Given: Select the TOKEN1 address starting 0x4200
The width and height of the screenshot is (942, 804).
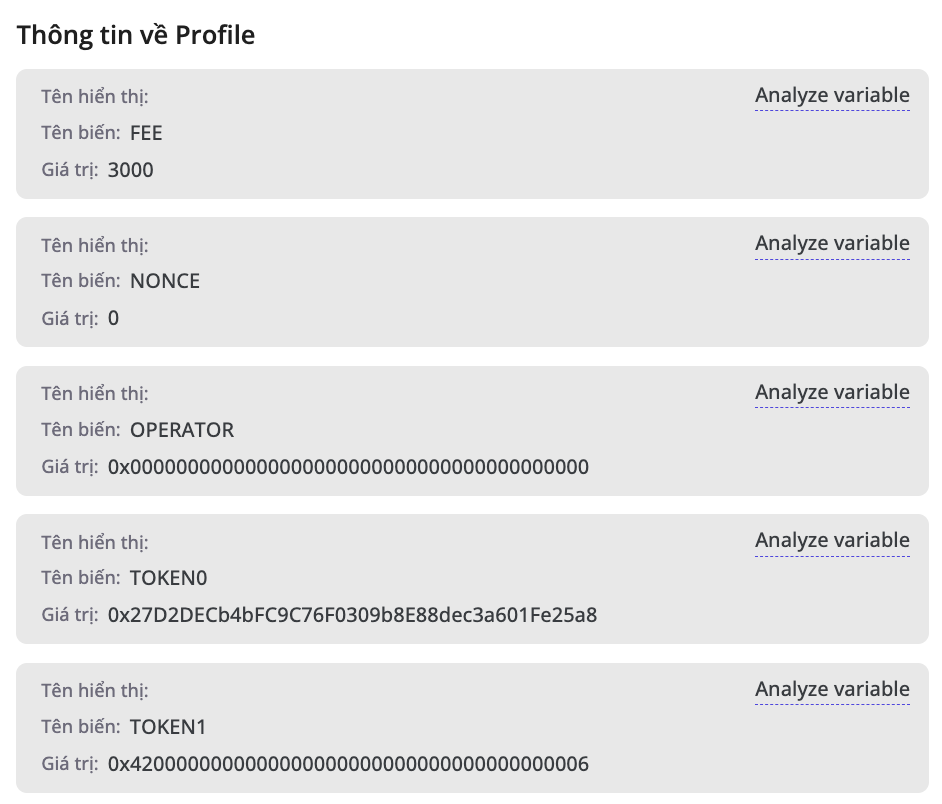Looking at the screenshot, I should pyautogui.click(x=348, y=764).
